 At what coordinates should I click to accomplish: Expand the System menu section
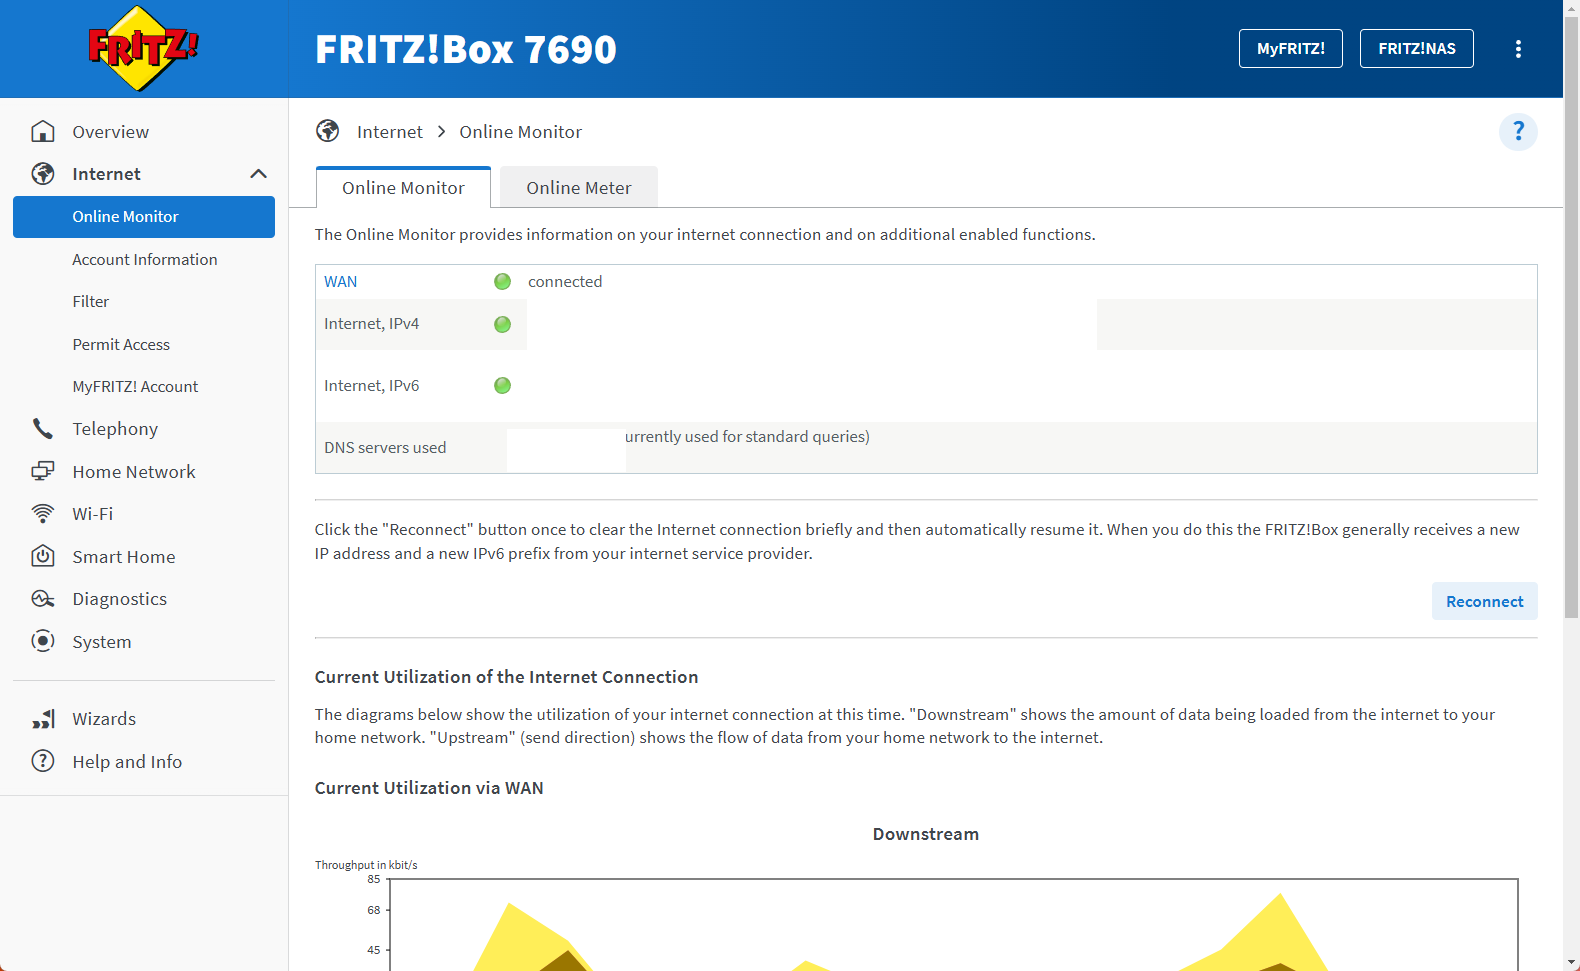click(101, 642)
